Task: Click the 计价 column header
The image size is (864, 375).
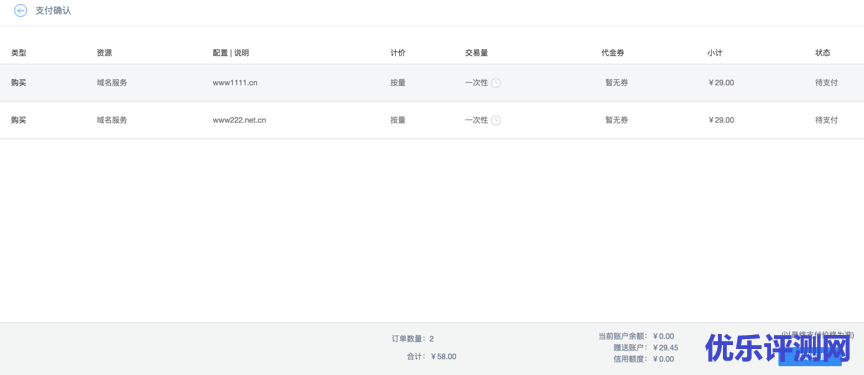Action: pos(398,53)
